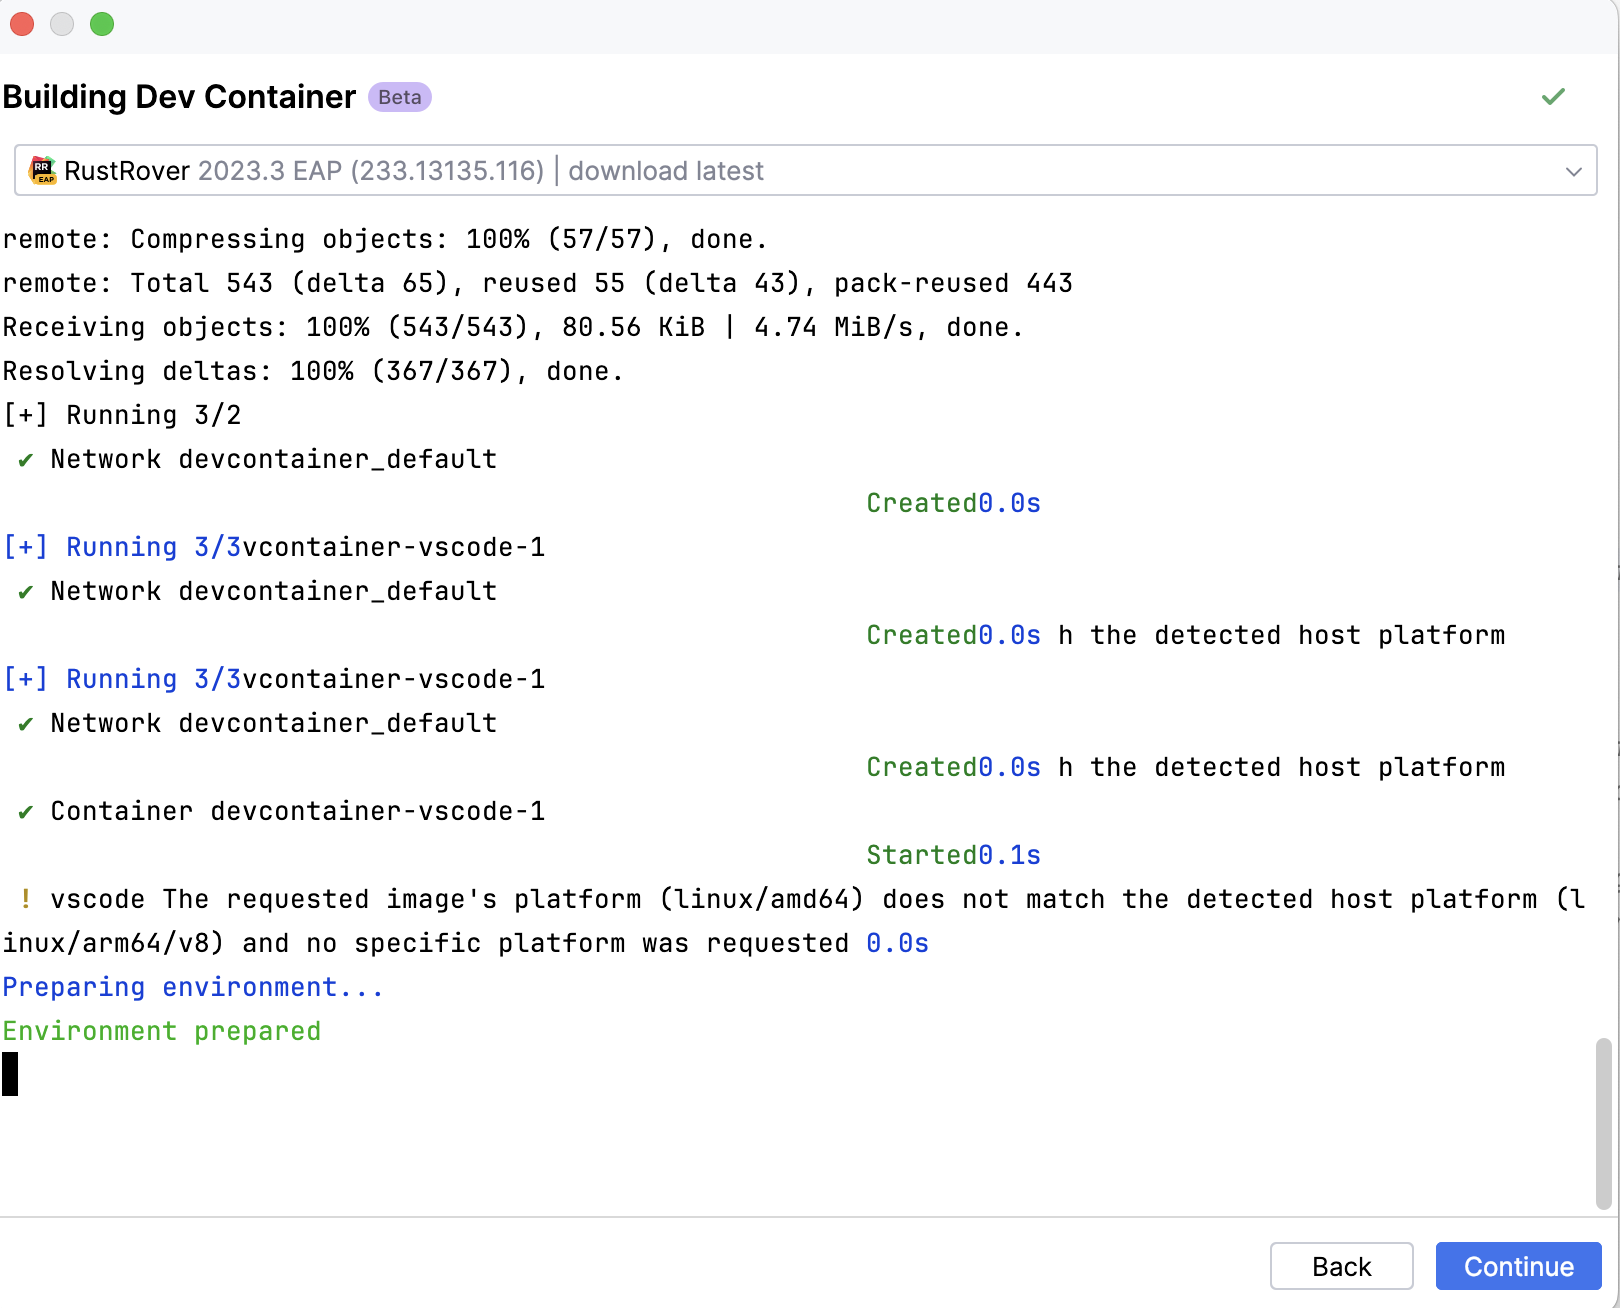The image size is (1620, 1308).
Task: Click the checkmark beside Container devcontainer-vscode-1
Action: (25, 811)
